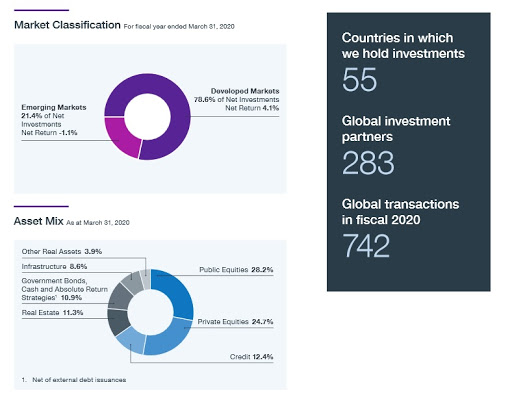The height and width of the screenshot is (408, 512).
Task: Click the Emerging Markets magenta donut segment
Action: 121,138
